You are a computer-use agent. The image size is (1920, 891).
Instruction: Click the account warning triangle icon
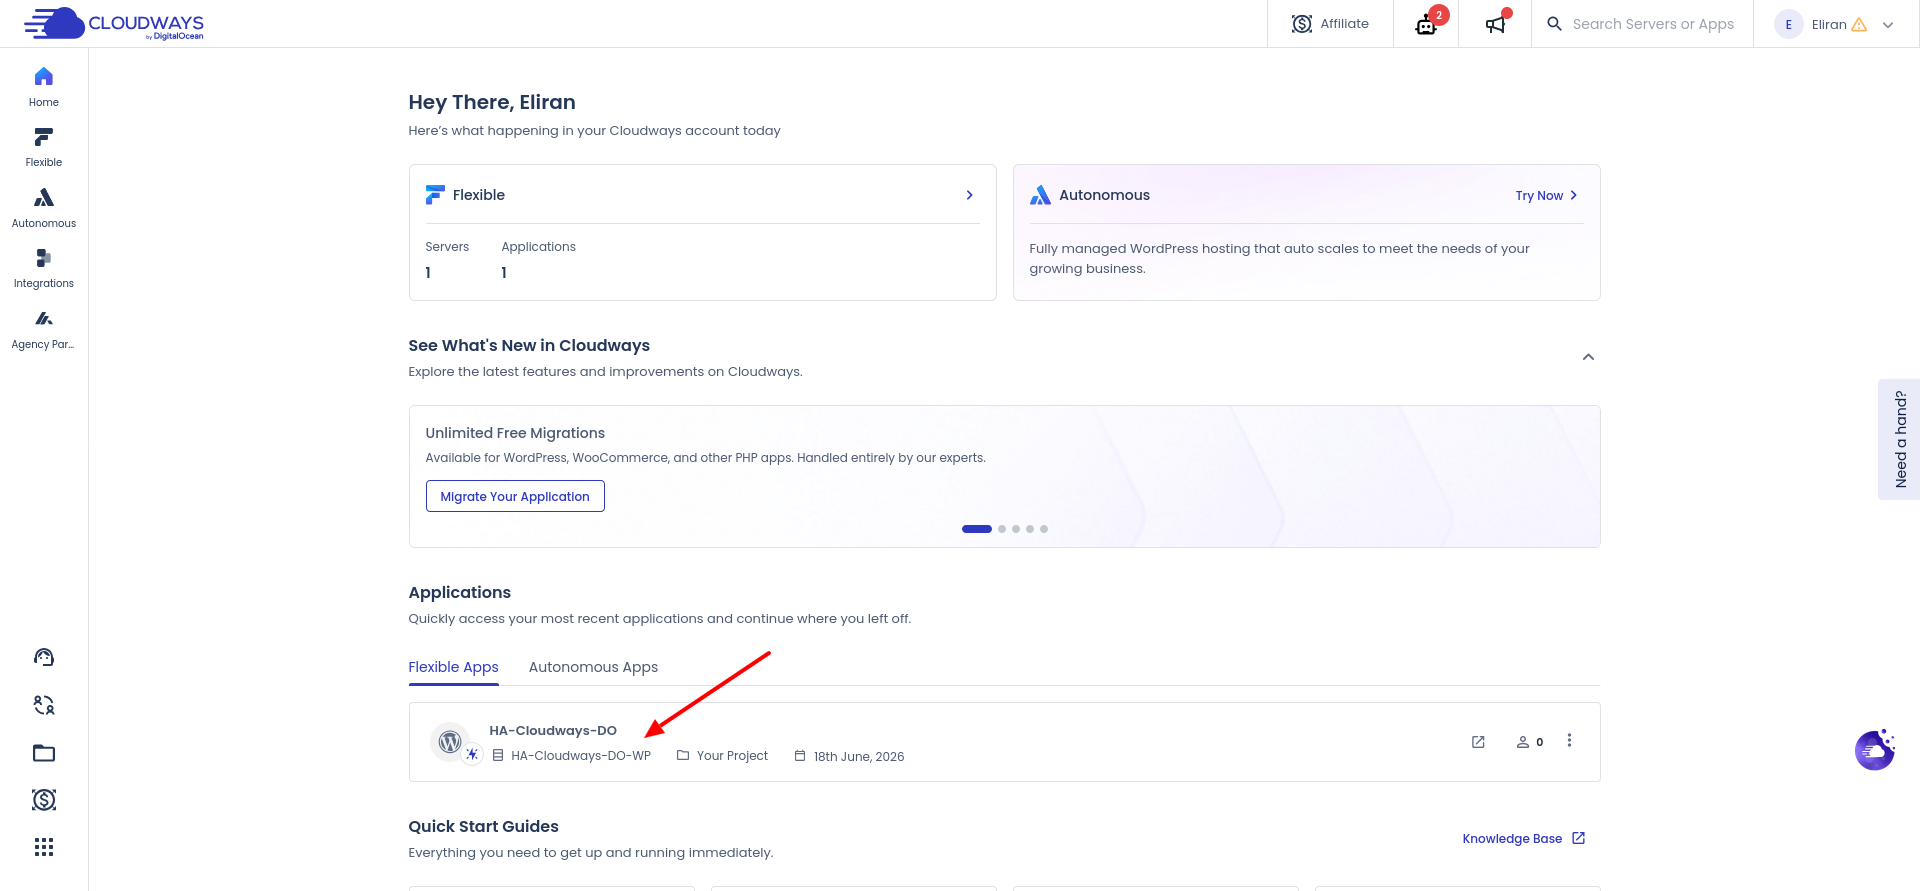[1859, 25]
